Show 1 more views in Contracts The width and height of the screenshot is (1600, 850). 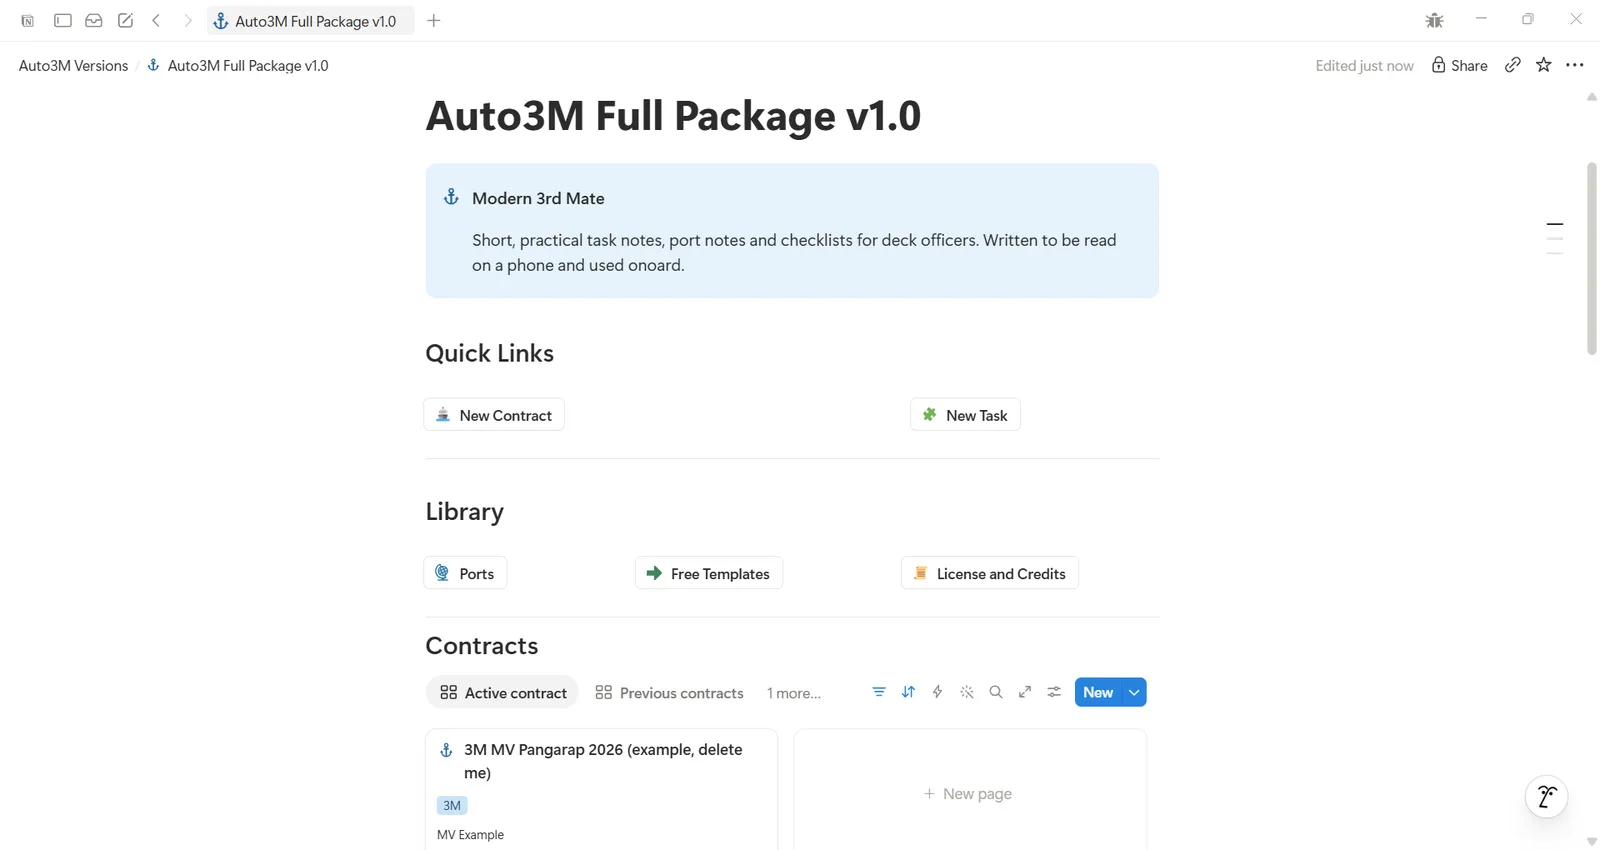coord(794,693)
